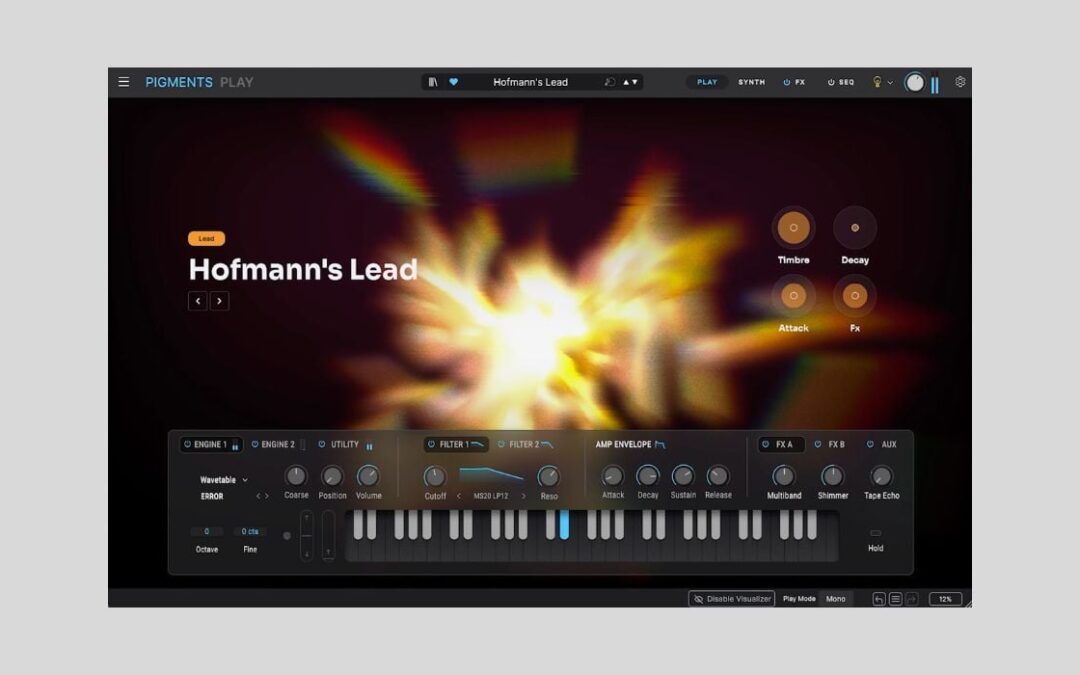The height and width of the screenshot is (675, 1080).
Task: Click the Fine tune cents field
Action: click(249, 531)
